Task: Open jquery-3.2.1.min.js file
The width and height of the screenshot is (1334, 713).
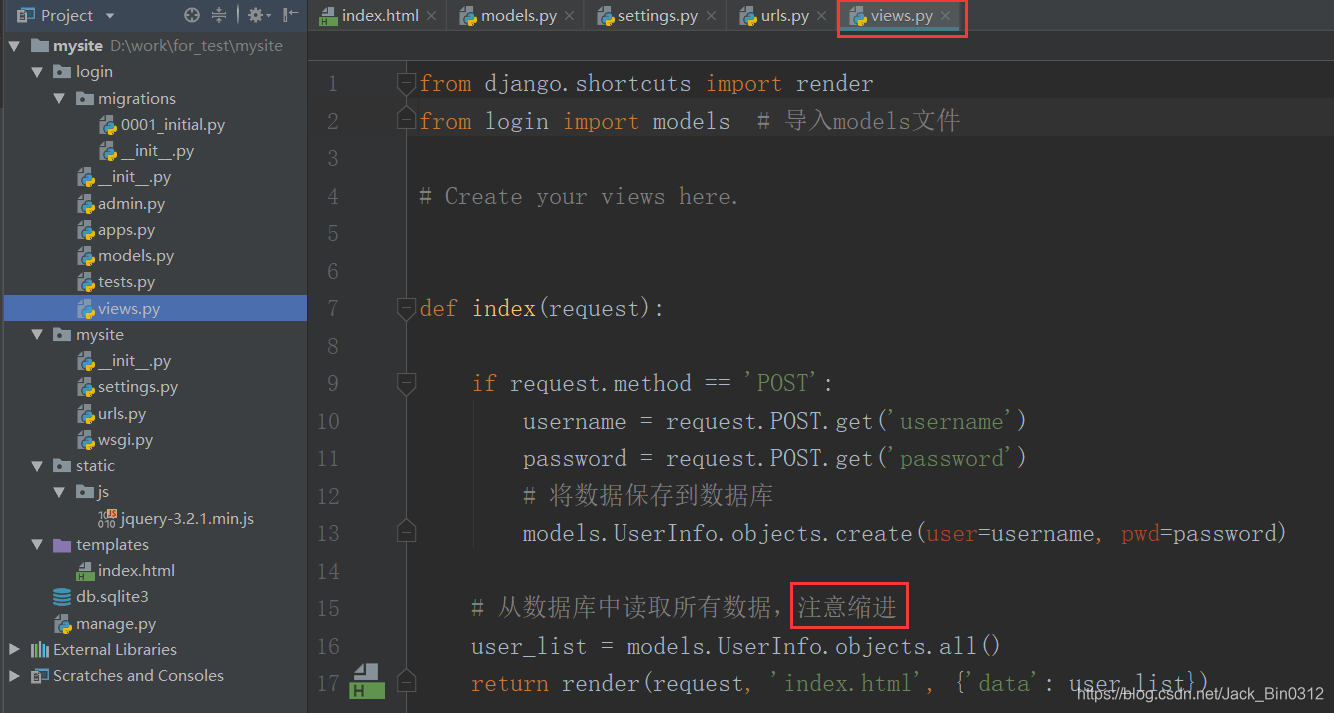Action: (187, 518)
